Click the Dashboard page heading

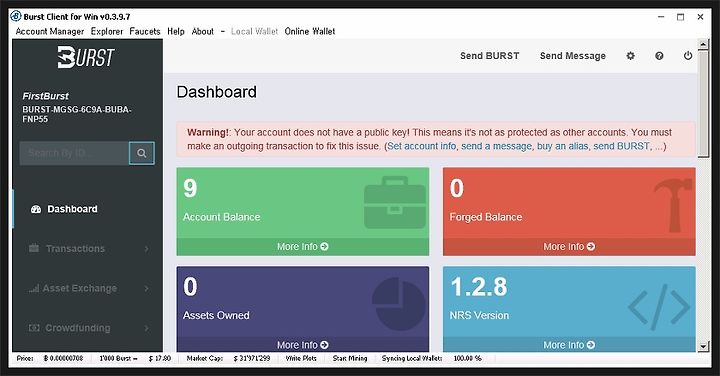217,92
